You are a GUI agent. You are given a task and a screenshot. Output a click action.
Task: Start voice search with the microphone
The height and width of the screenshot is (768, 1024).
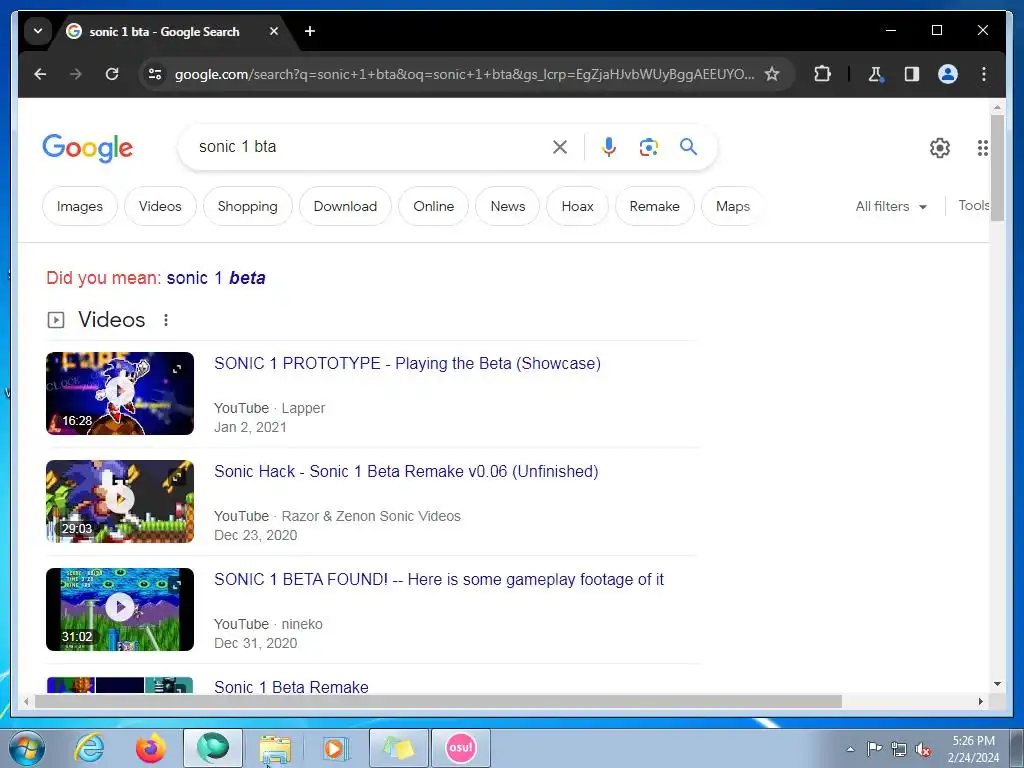tap(609, 147)
